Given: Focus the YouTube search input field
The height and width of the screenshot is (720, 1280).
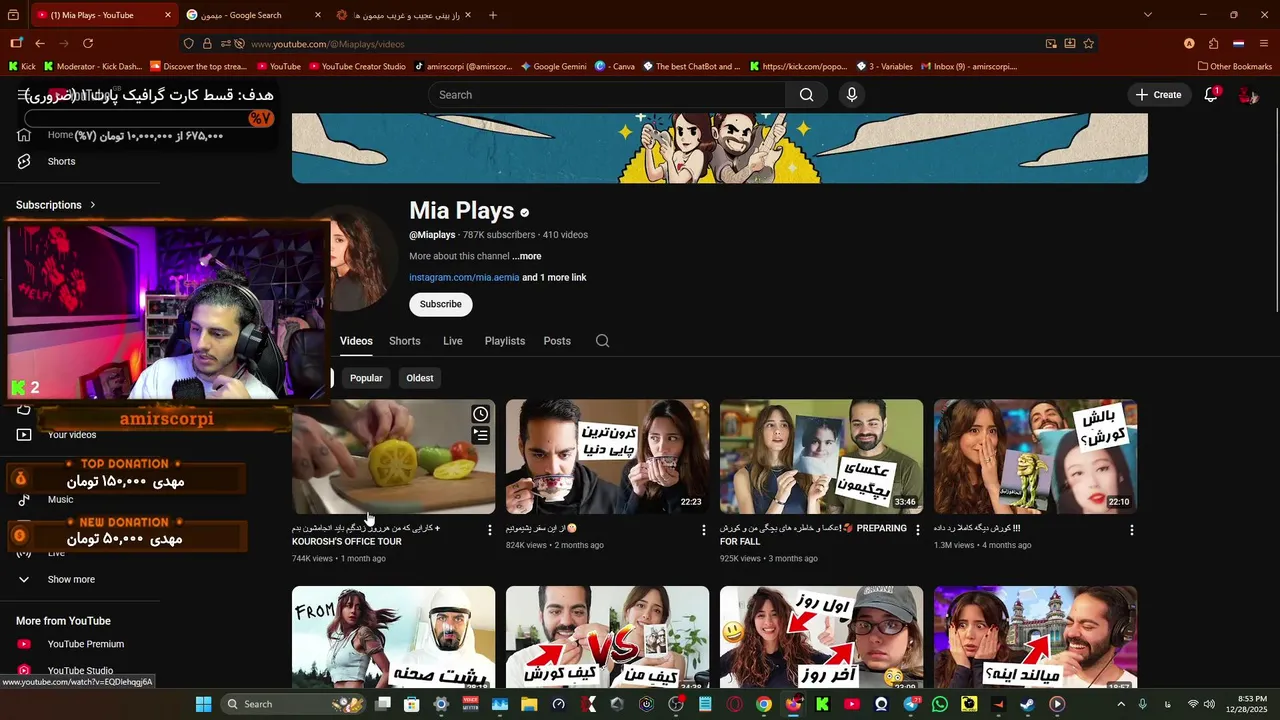Looking at the screenshot, I should tap(607, 95).
